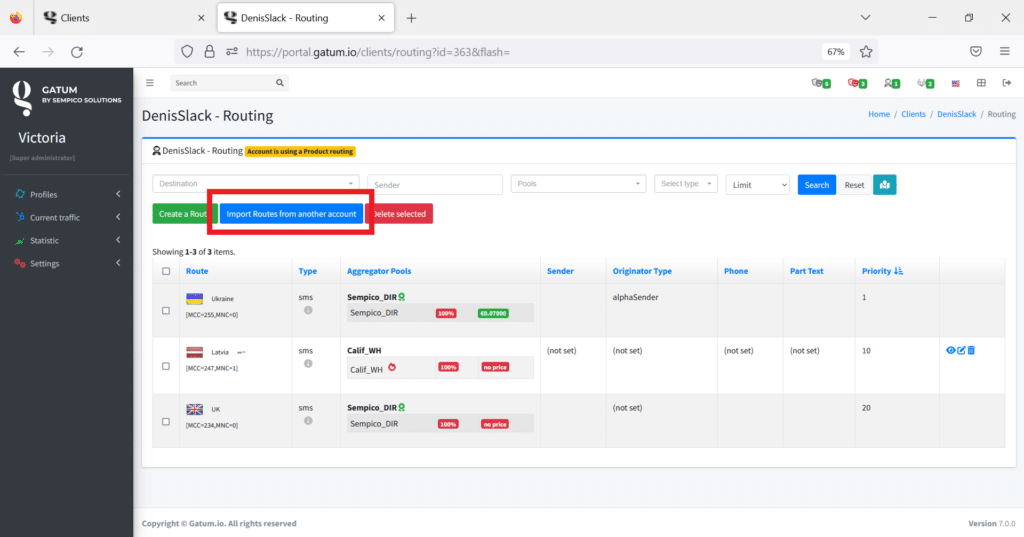The height and width of the screenshot is (537, 1024).
Task: Click the padlock site security icon
Action: pos(210,52)
